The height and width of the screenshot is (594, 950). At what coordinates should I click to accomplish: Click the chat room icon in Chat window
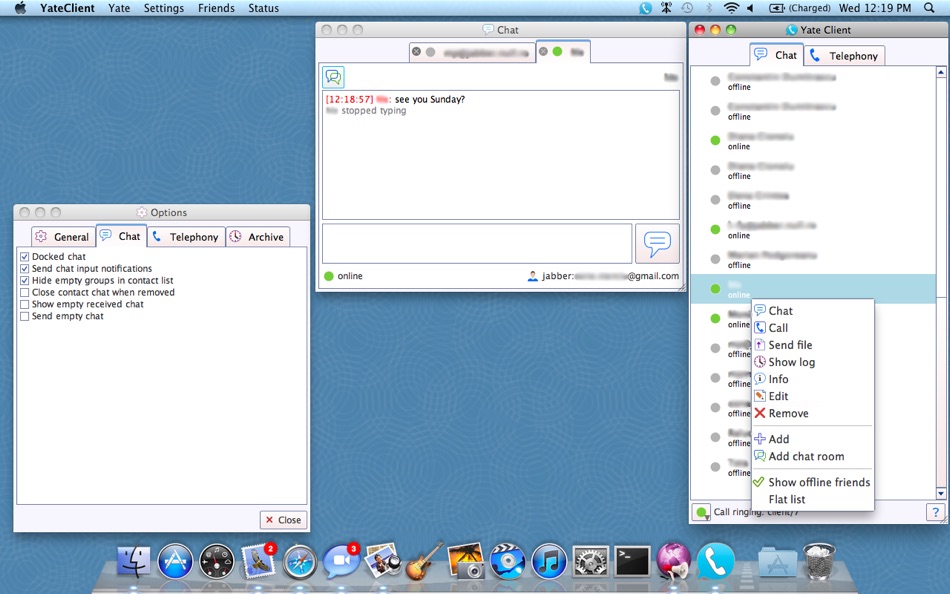click(333, 77)
